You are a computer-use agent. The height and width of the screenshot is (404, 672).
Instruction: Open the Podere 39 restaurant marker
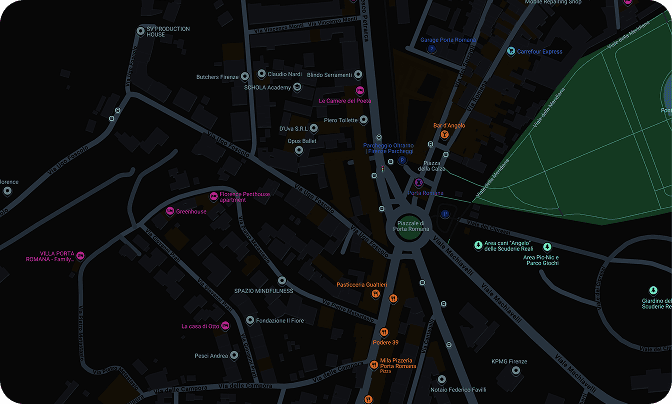384,332
